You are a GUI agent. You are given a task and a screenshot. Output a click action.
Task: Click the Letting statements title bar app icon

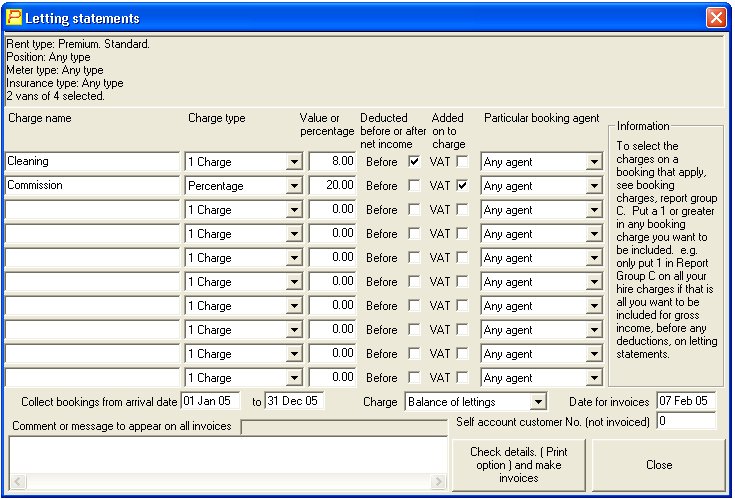(14, 17)
